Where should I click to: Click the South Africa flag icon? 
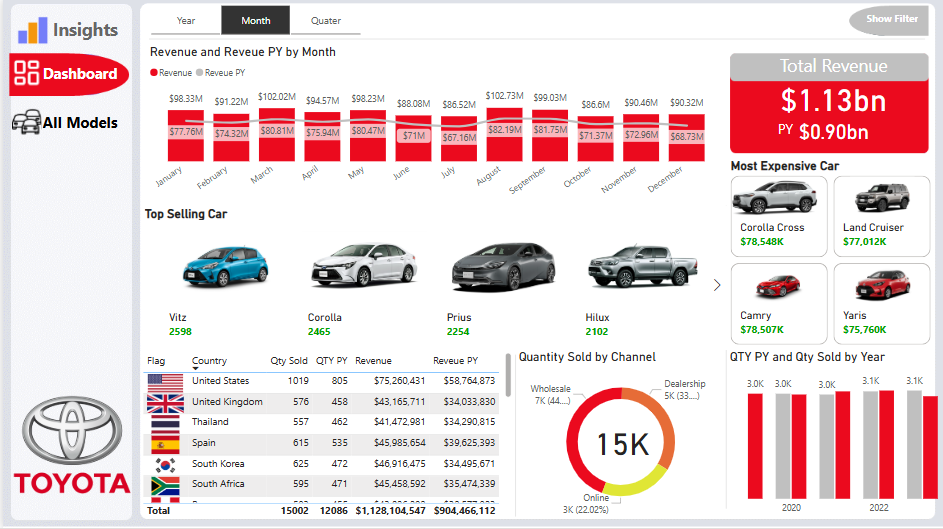pos(165,486)
